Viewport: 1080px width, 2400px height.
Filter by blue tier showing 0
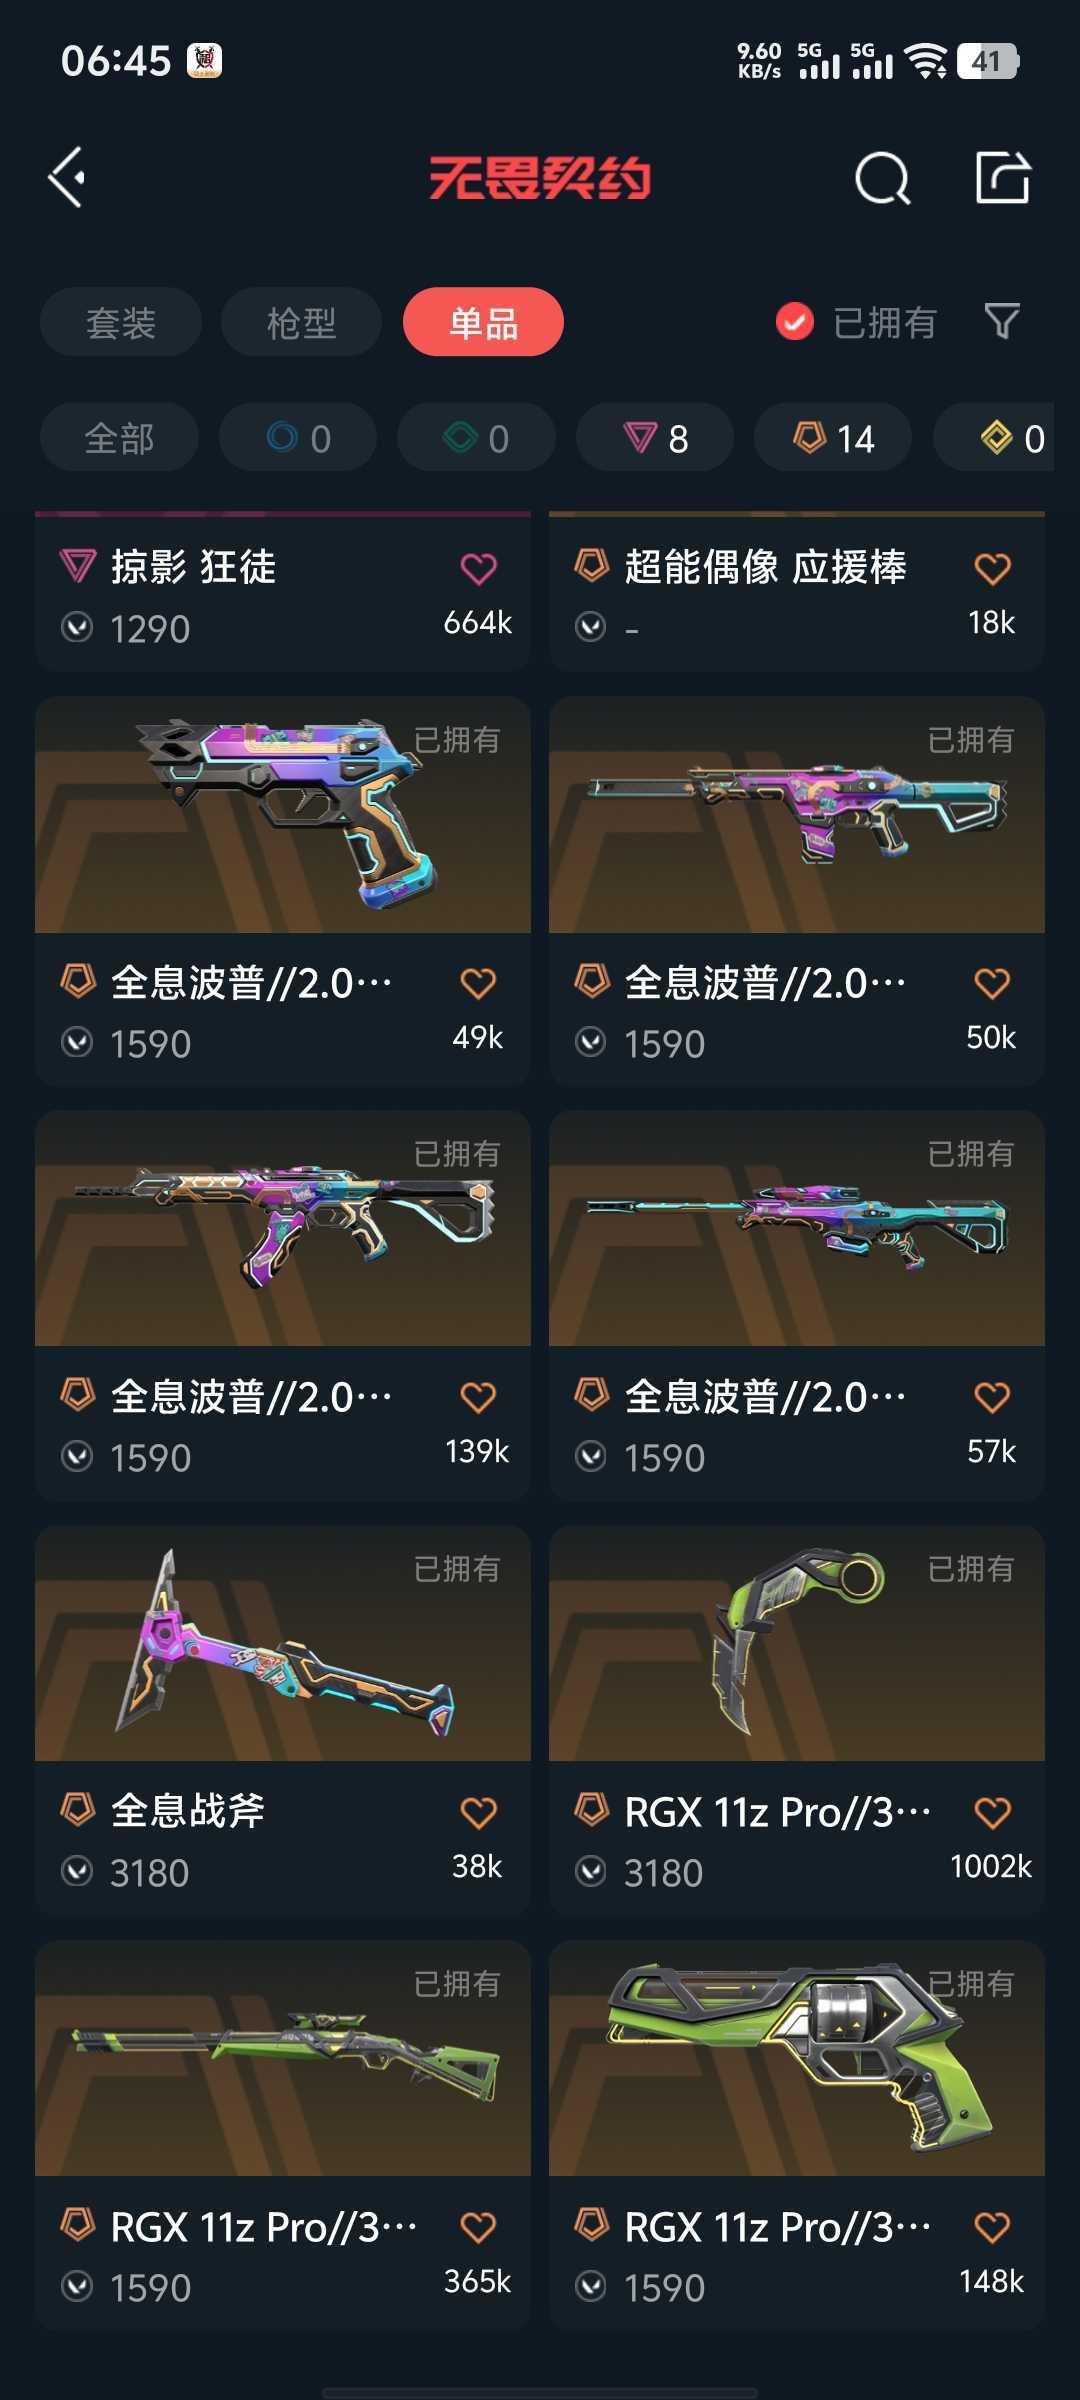(298, 437)
